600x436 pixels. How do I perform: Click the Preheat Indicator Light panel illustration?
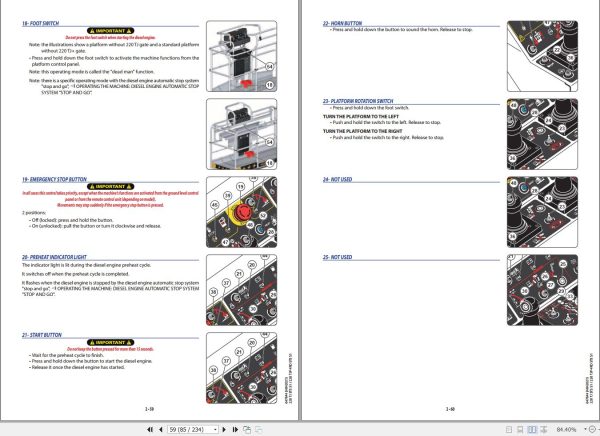coord(241,290)
